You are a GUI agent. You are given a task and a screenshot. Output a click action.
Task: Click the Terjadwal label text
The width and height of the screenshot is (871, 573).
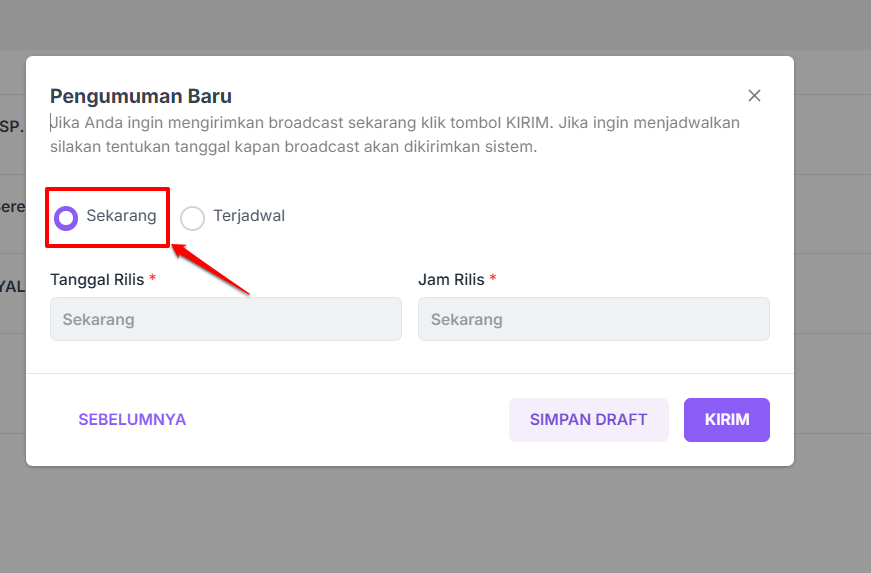(x=249, y=216)
